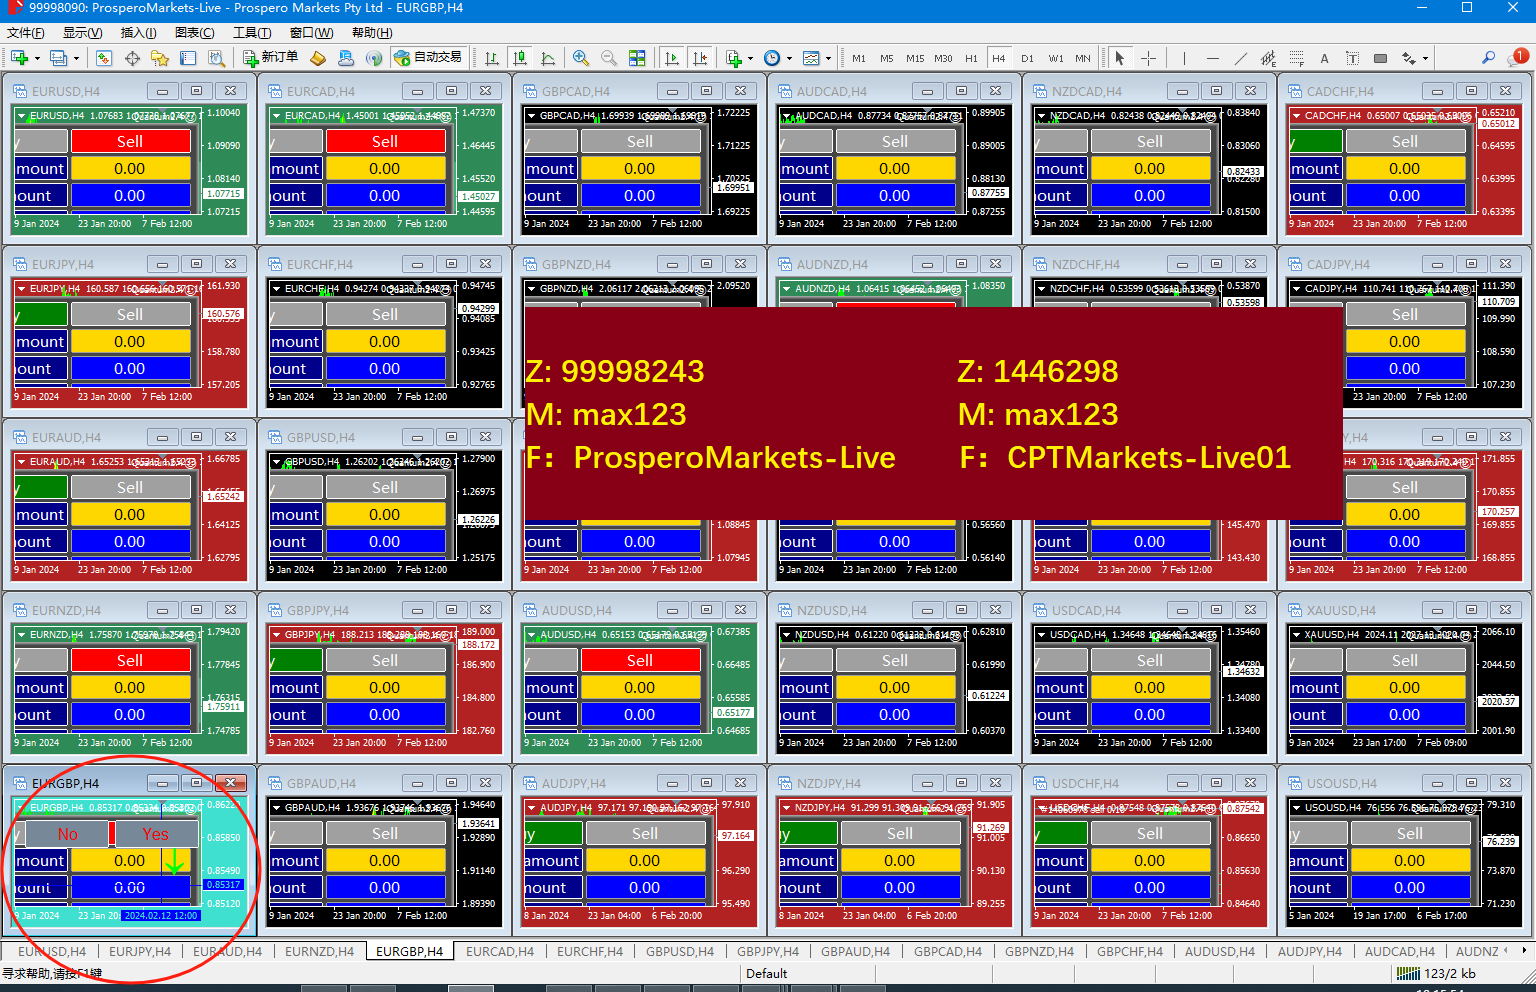This screenshot has height=992, width=1536.
Task: Click the yellow 0.00 field in XAUUSD chart
Action: (x=1404, y=688)
